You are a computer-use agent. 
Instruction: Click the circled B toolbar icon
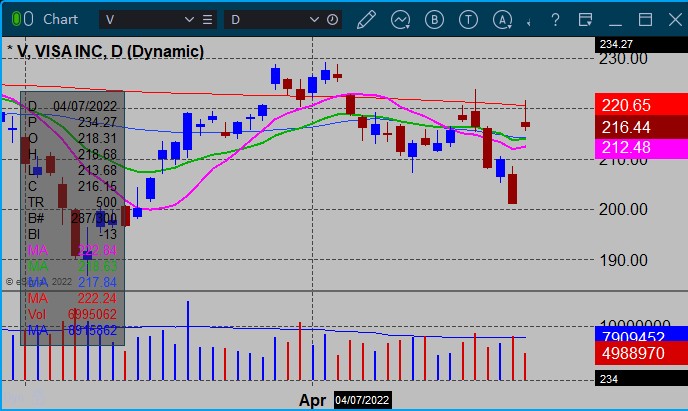434,20
